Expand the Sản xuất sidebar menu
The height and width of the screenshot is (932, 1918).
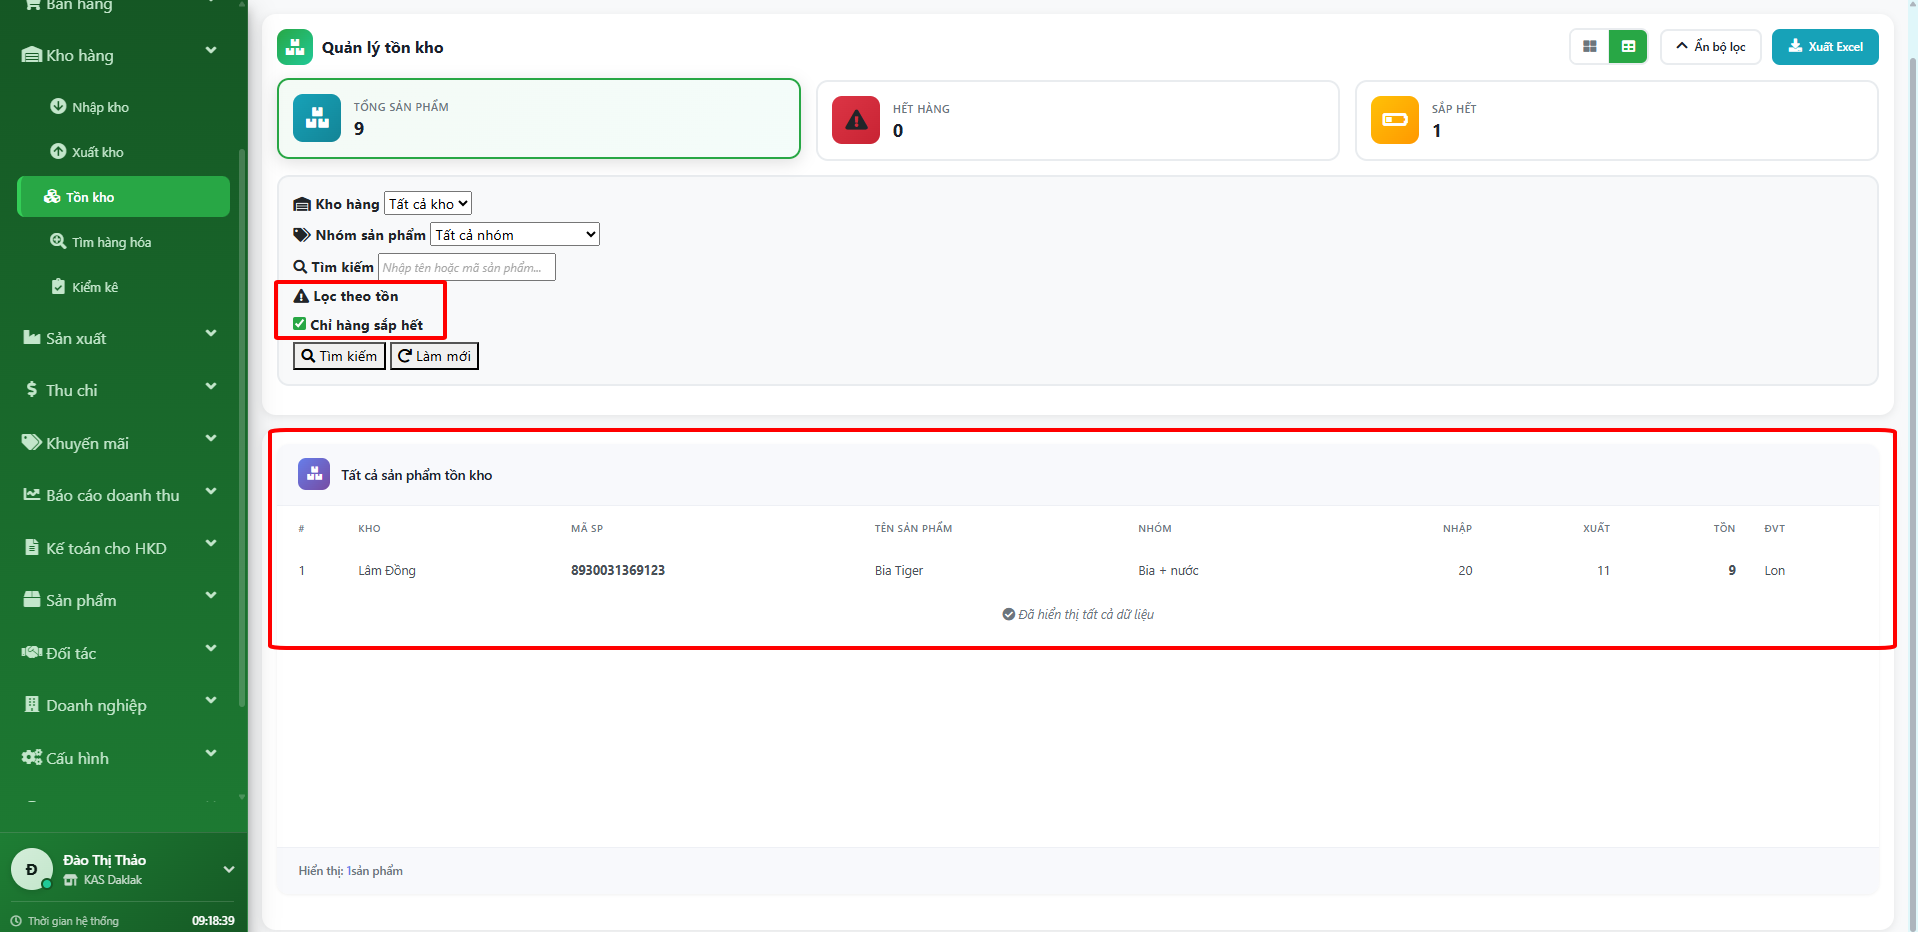(120, 338)
